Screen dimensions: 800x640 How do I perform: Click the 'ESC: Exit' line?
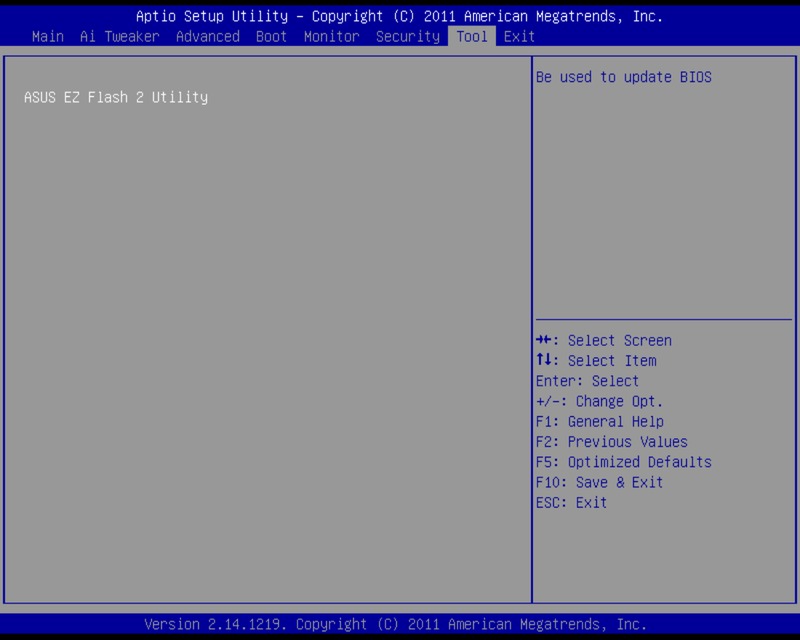571,502
